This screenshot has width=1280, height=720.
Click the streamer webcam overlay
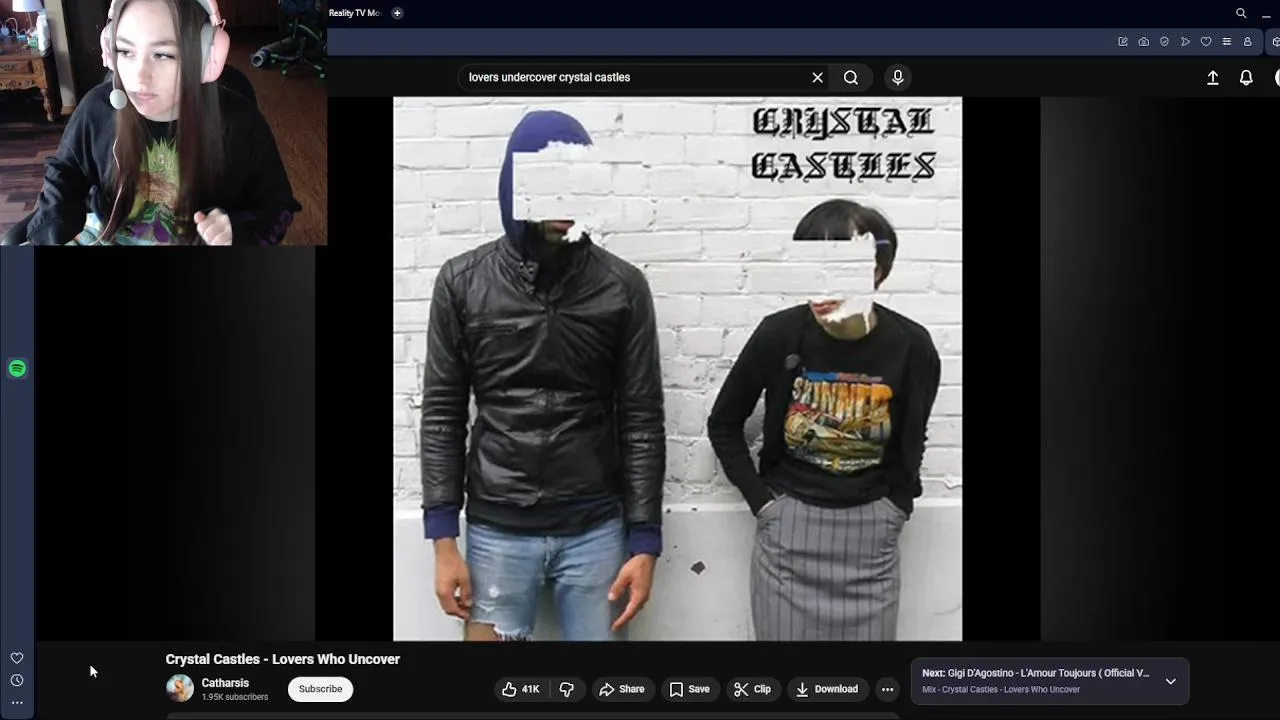[163, 122]
